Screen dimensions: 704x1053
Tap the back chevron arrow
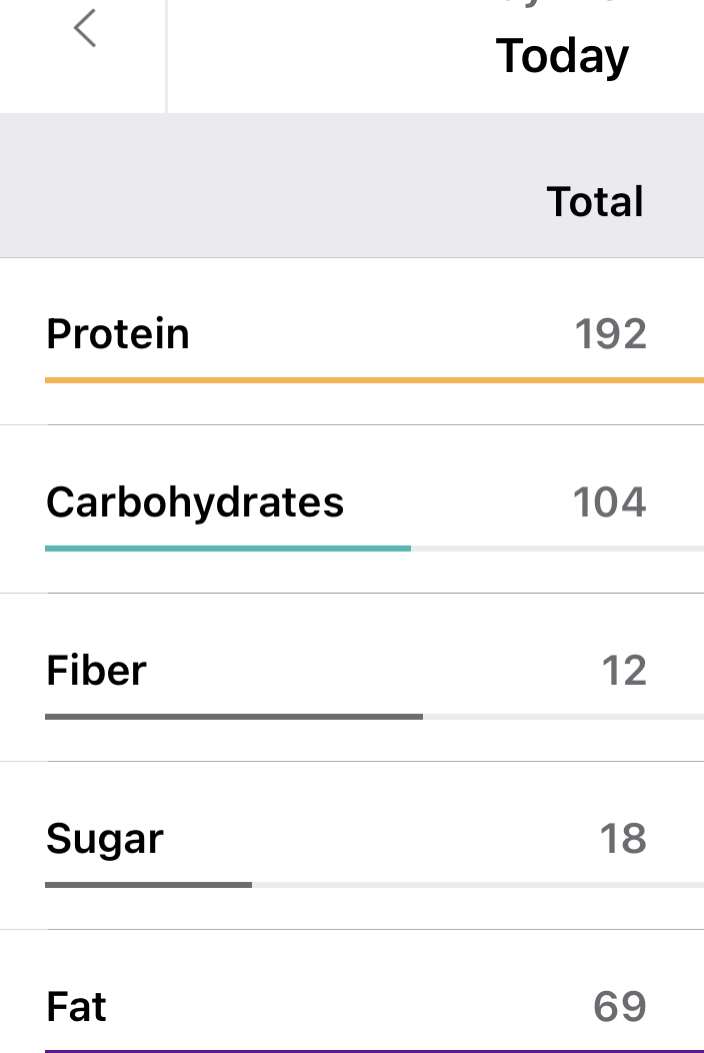point(85,28)
